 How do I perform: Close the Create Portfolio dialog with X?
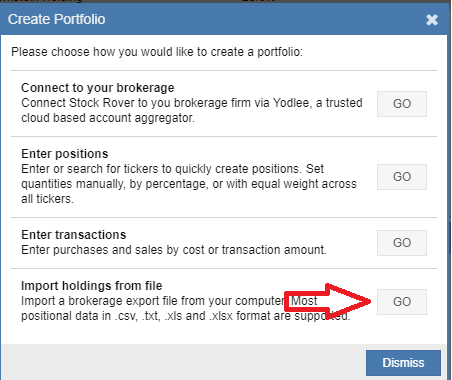coord(432,20)
